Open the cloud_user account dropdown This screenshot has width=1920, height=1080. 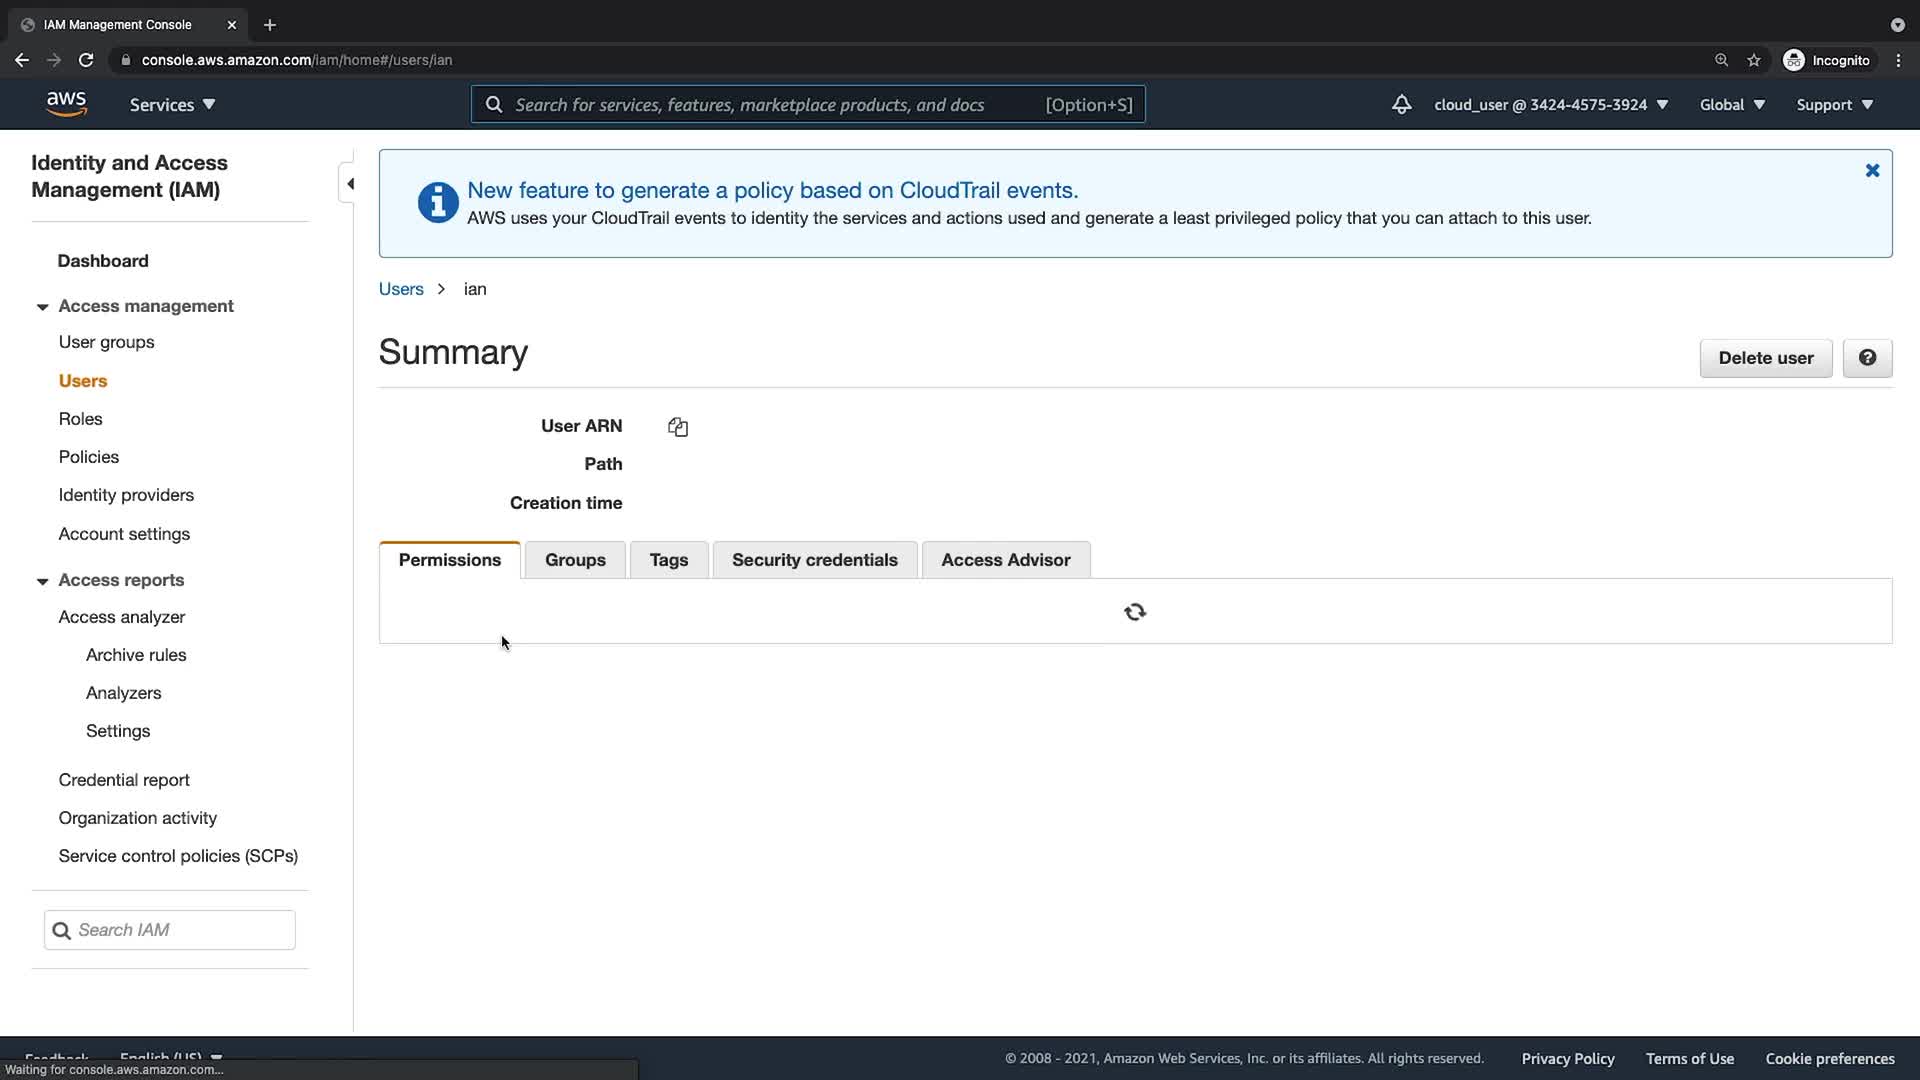pyautogui.click(x=1550, y=104)
